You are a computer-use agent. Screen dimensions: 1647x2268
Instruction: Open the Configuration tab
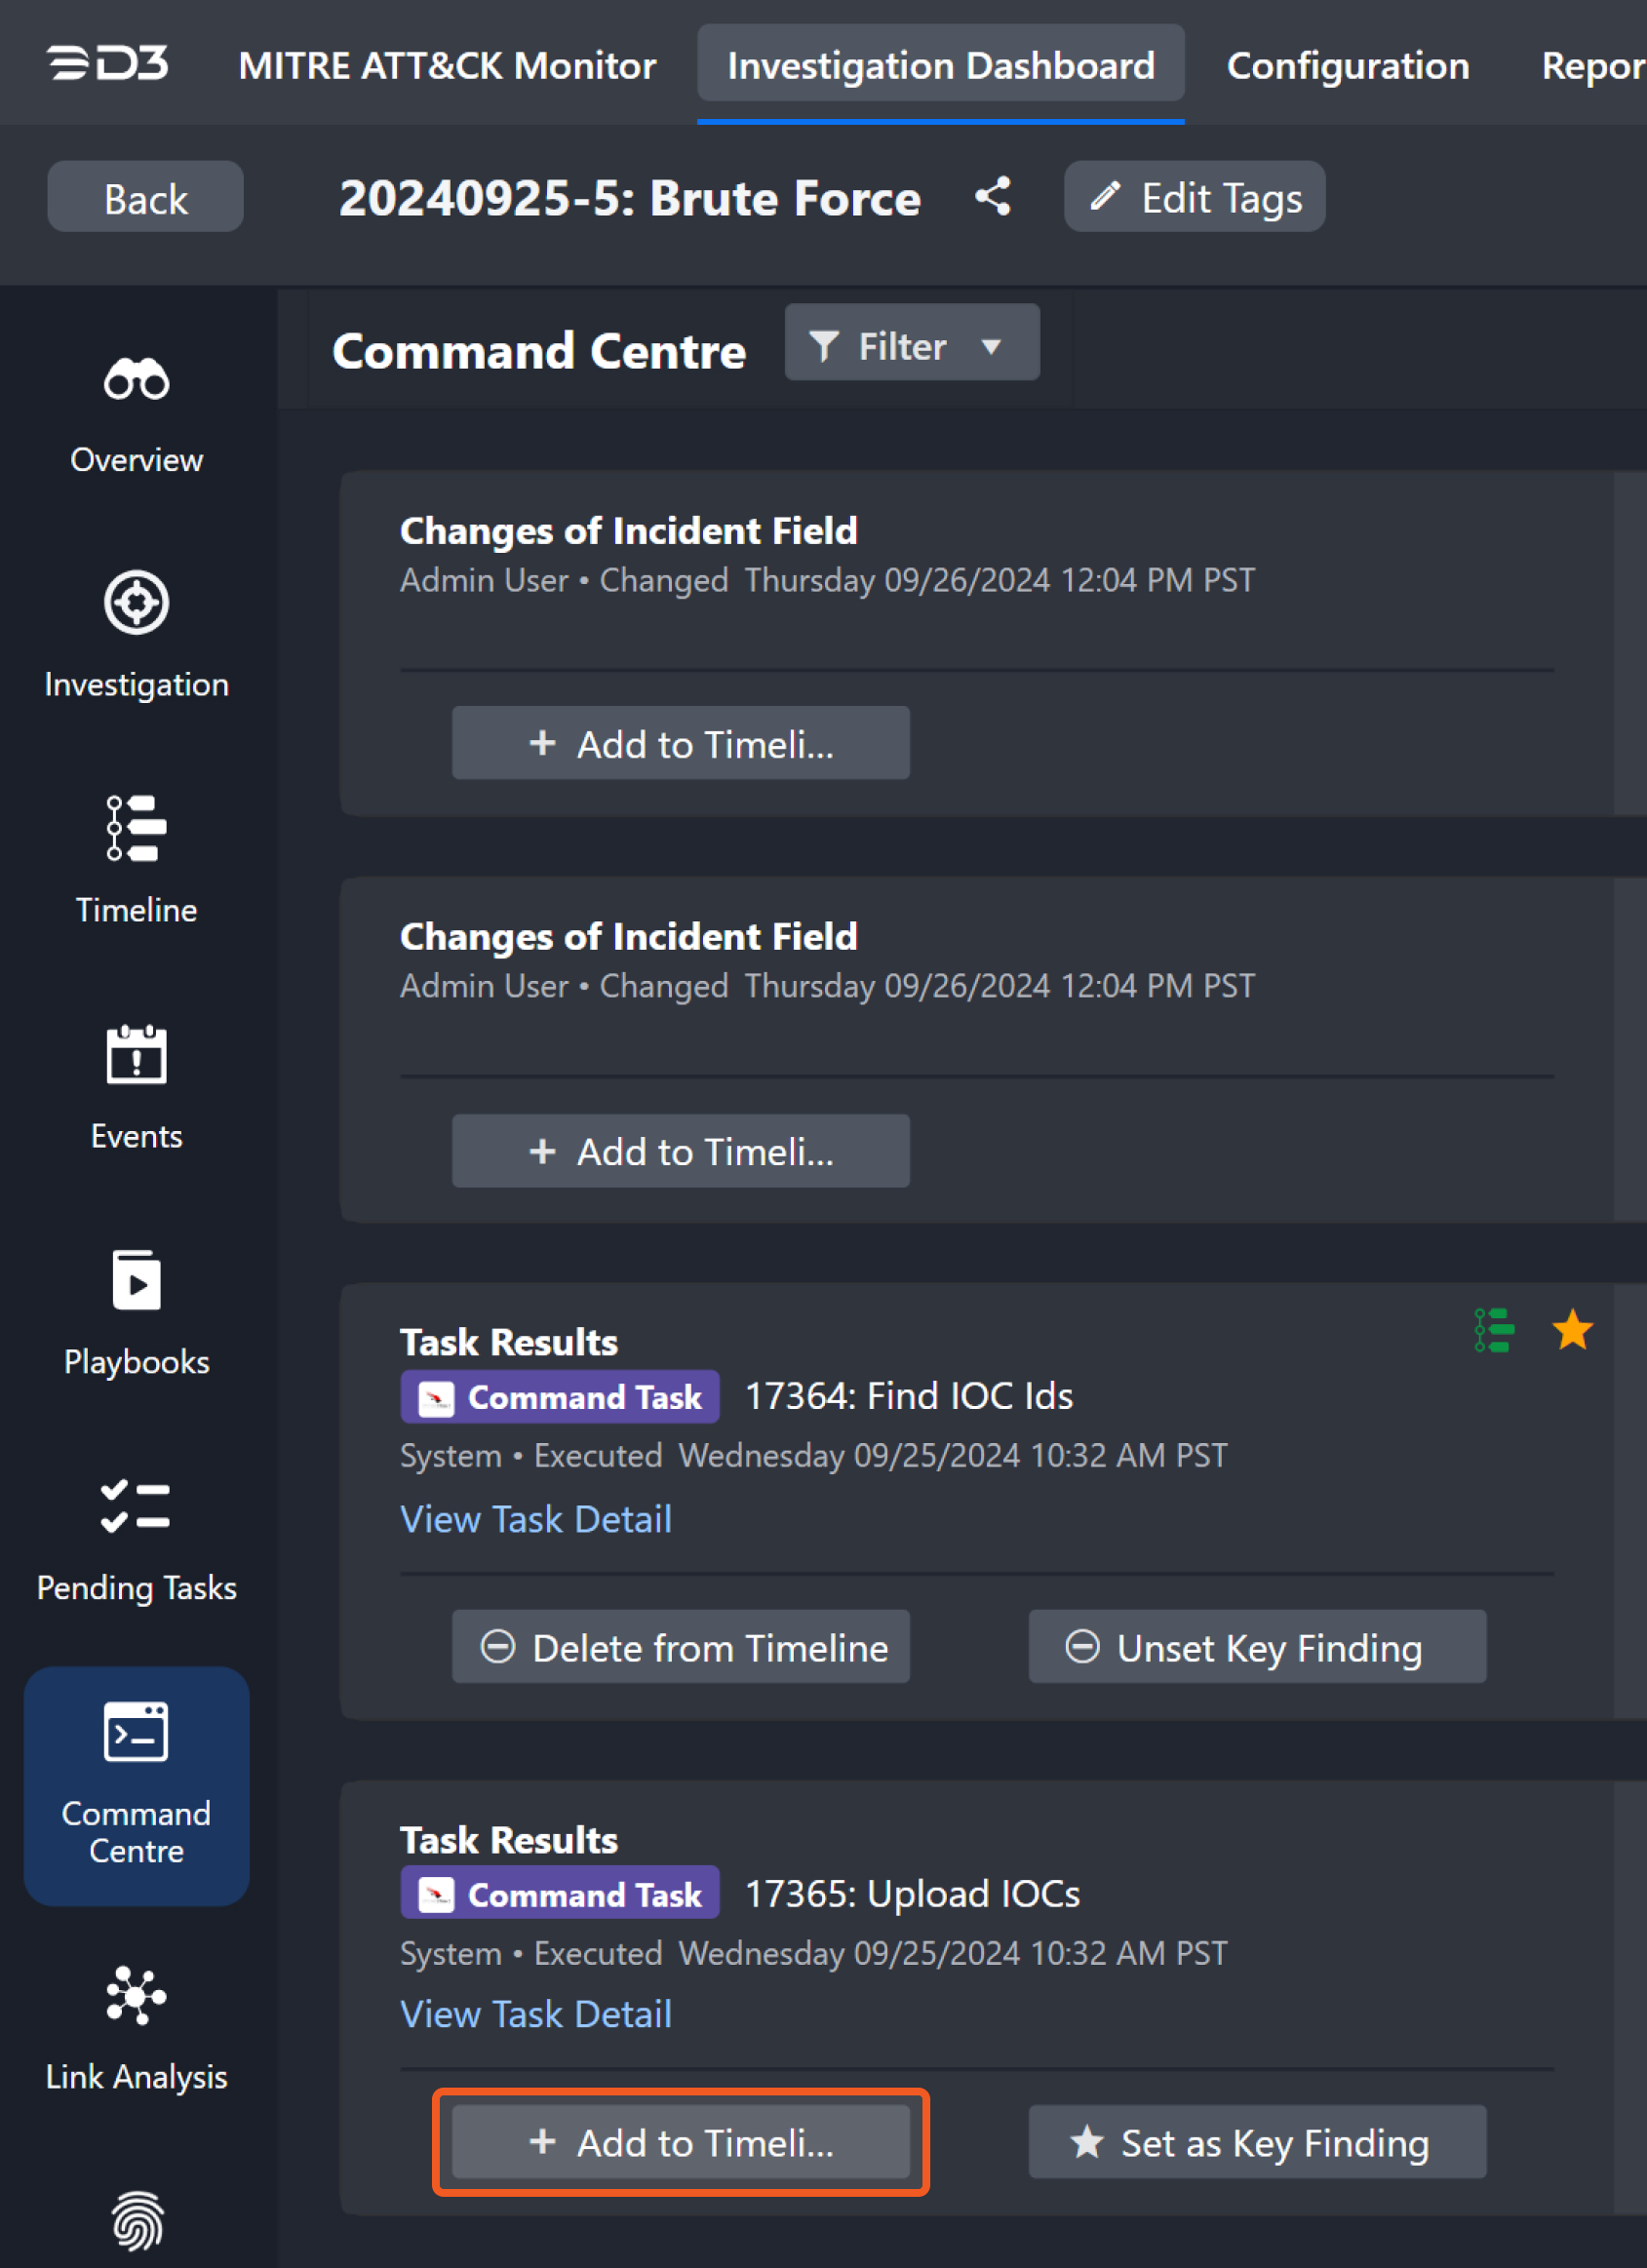(1347, 66)
